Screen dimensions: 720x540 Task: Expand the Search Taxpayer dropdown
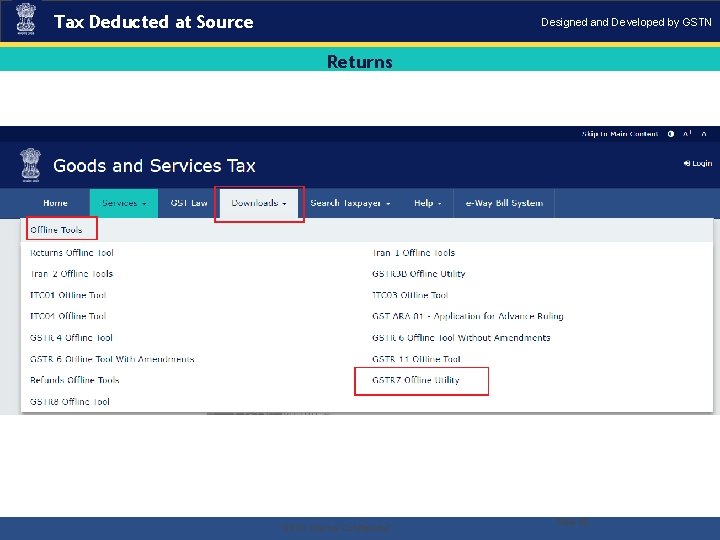tap(350, 203)
